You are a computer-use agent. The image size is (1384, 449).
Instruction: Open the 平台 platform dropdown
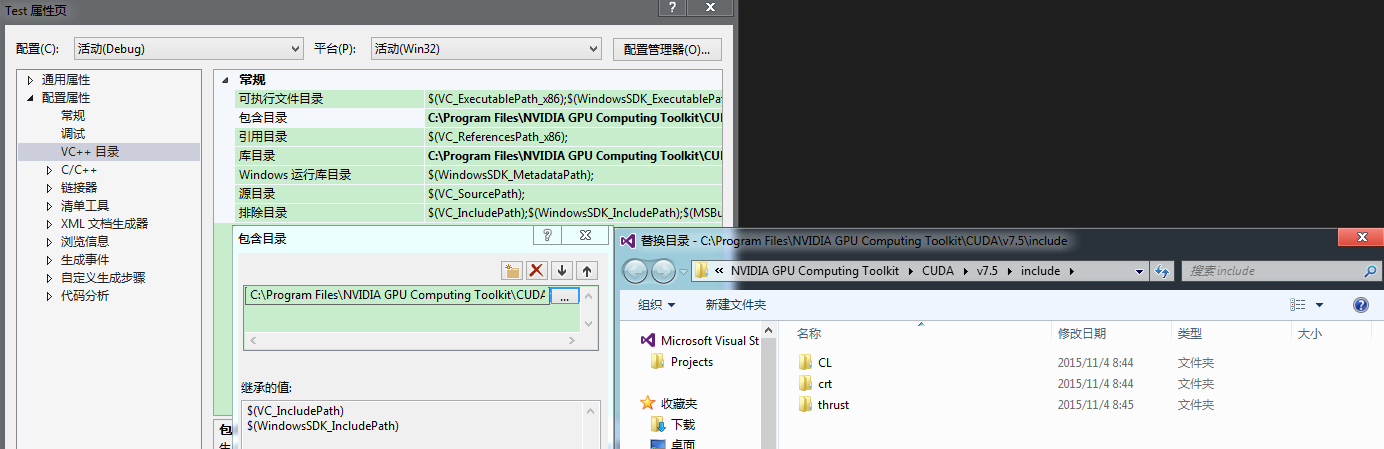[484, 48]
